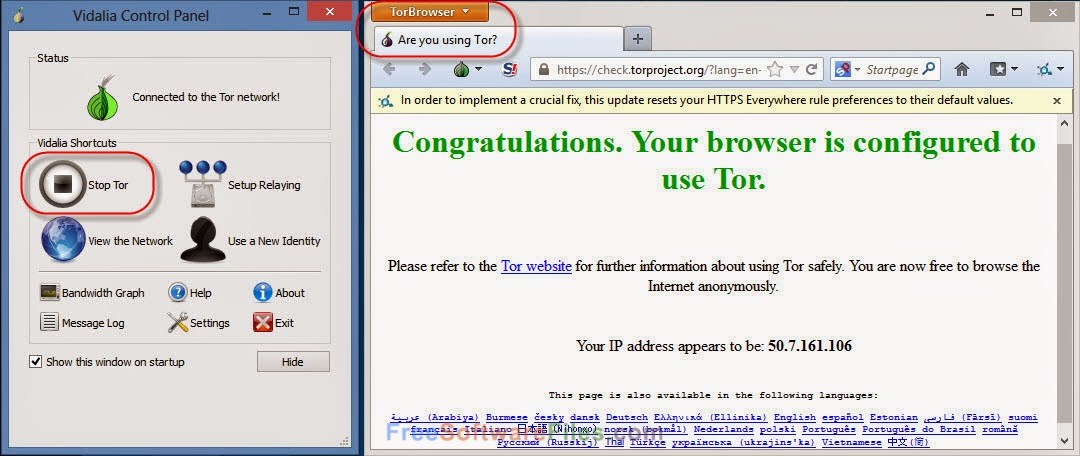Click Use a New Identity silhouette
Screen dimensions: 1080x456
[x=202, y=240]
